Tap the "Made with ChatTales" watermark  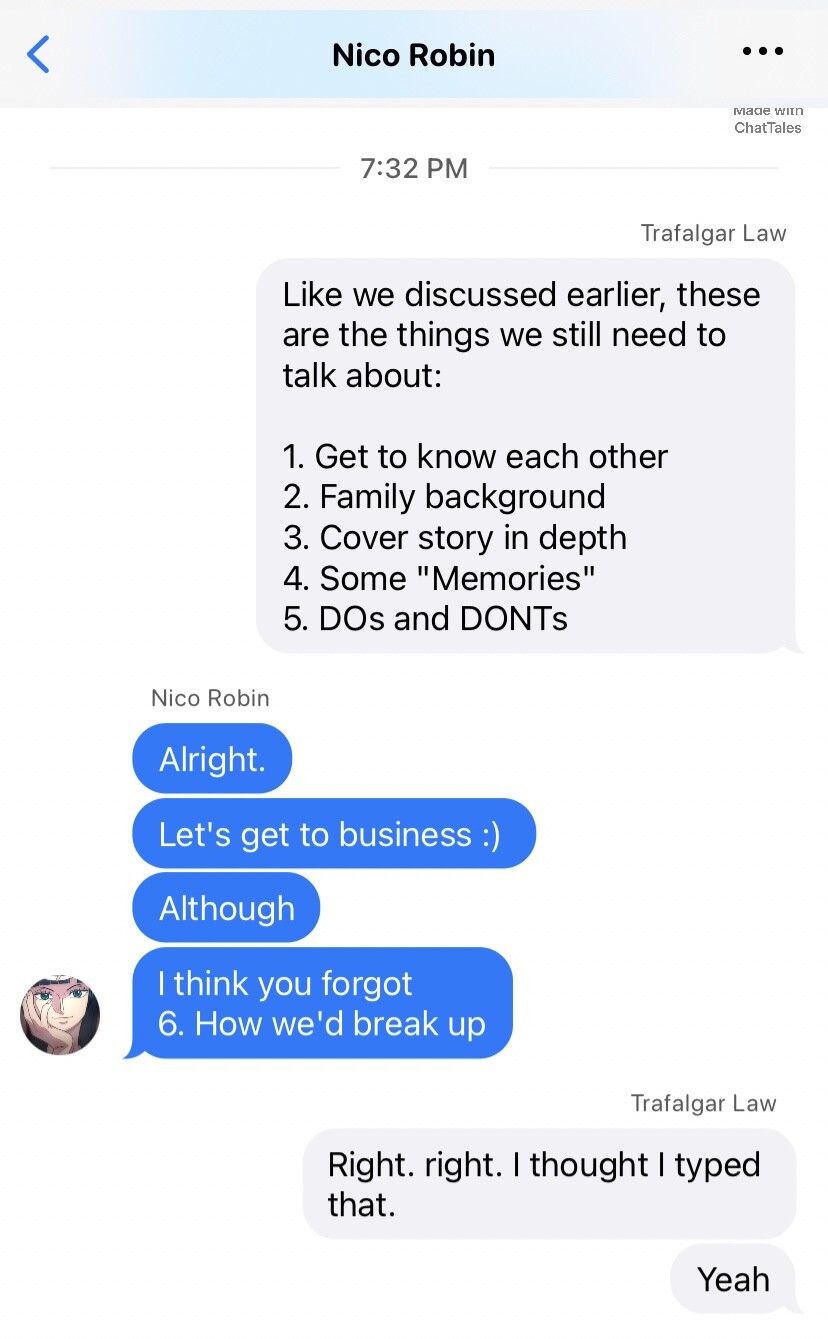(x=767, y=120)
